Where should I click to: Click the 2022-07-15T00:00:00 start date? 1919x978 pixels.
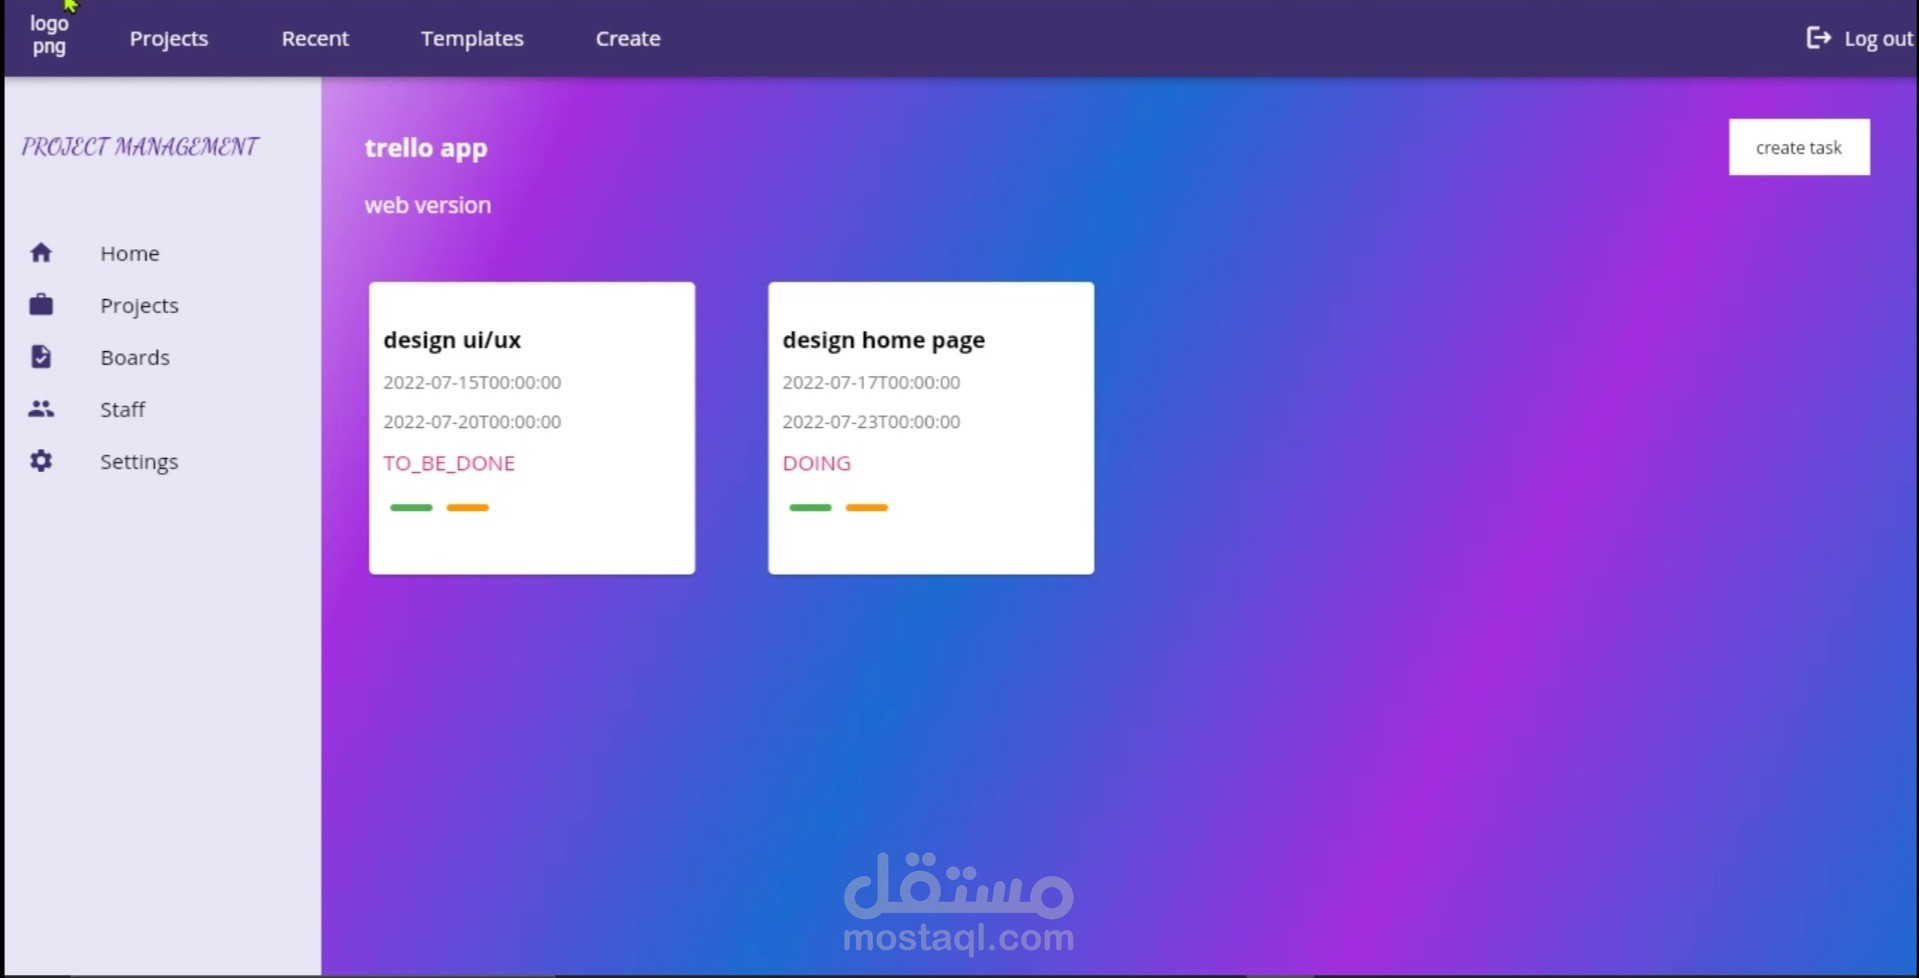pyautogui.click(x=472, y=382)
